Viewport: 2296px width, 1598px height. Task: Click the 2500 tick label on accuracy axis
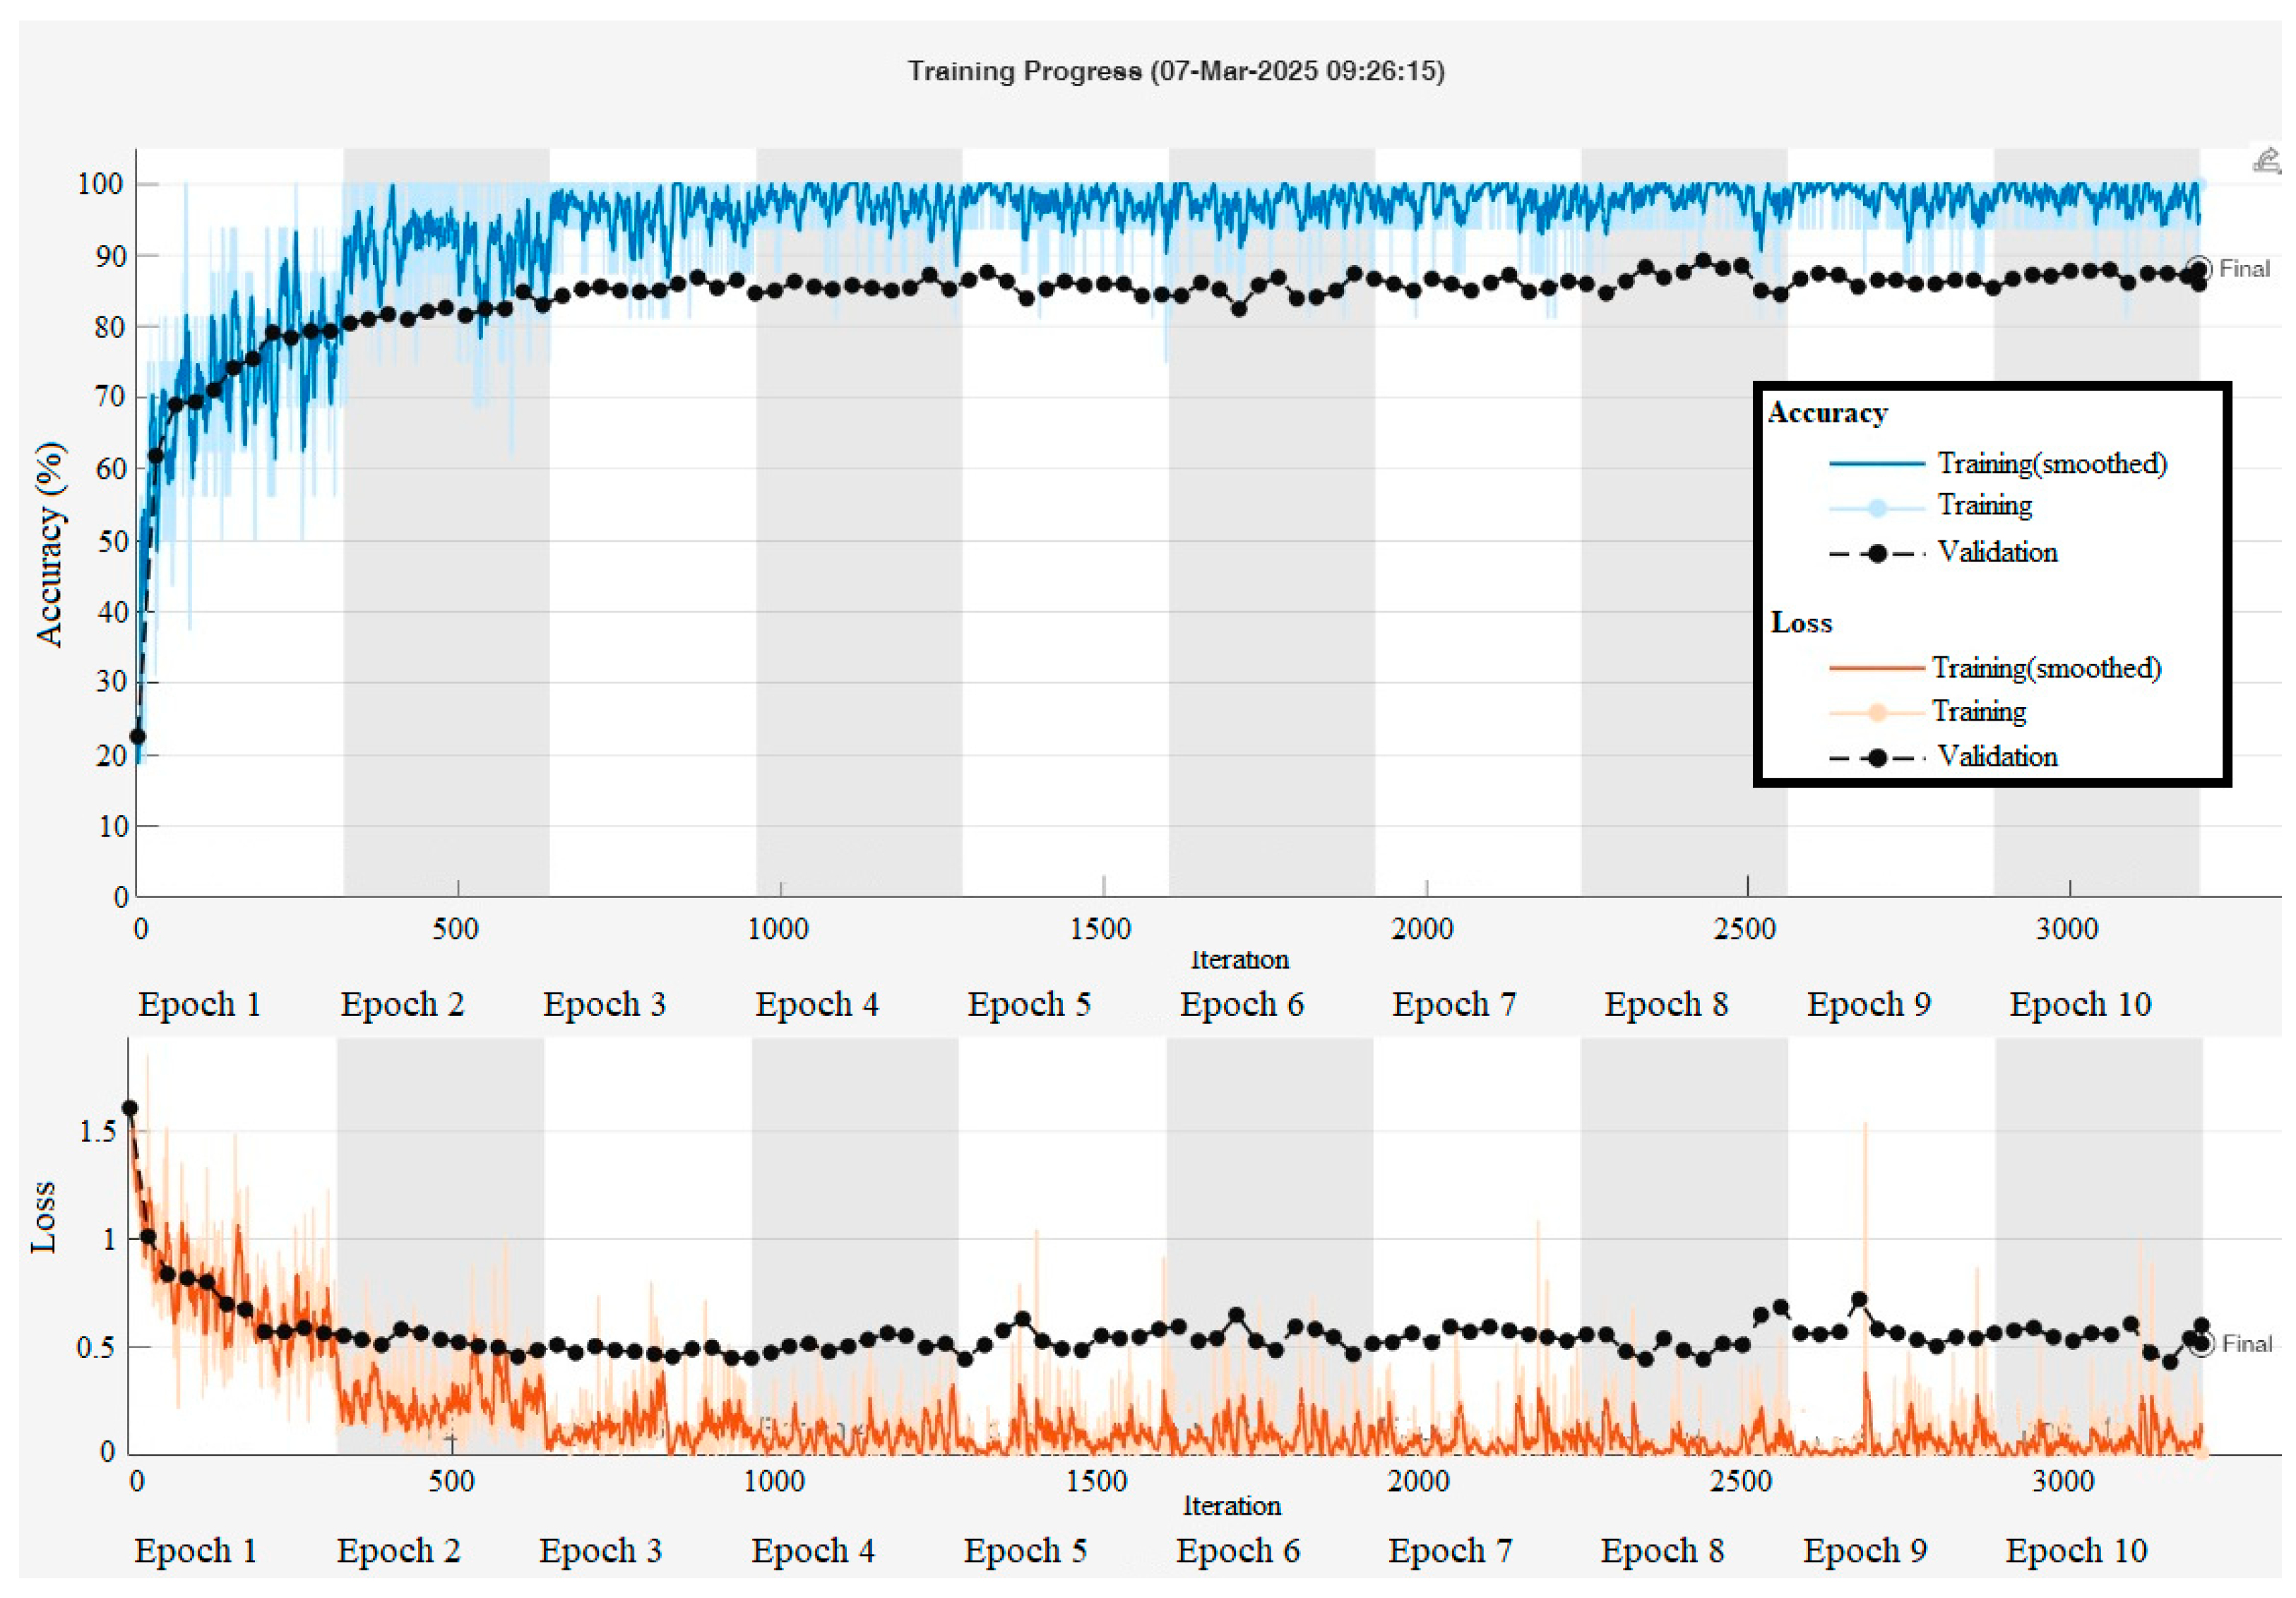(1745, 929)
